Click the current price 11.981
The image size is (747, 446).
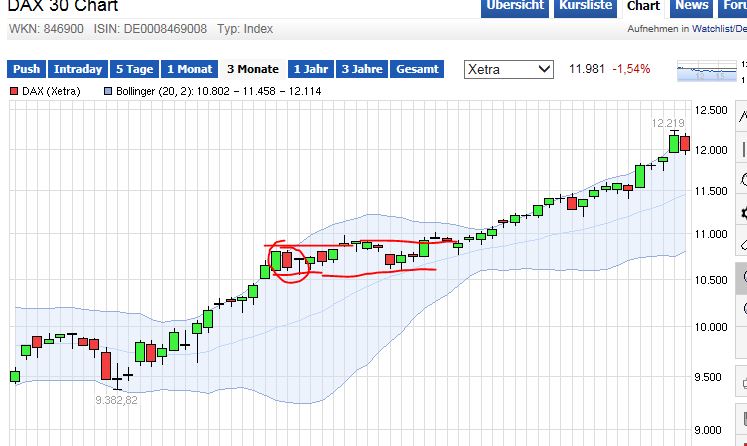pos(586,69)
